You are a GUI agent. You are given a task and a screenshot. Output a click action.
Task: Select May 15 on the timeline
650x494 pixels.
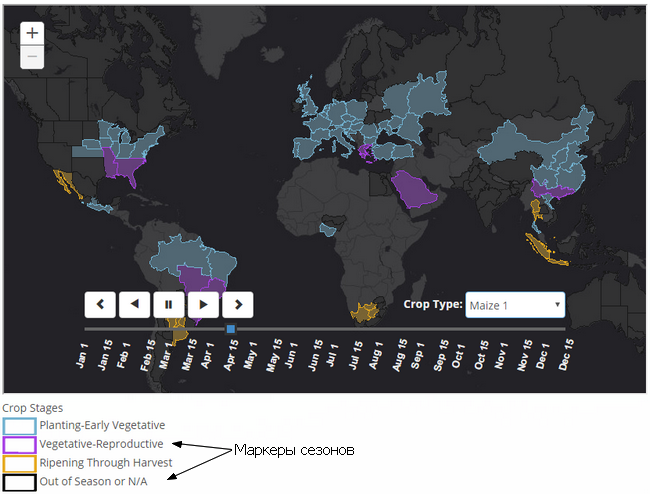[x=274, y=355]
